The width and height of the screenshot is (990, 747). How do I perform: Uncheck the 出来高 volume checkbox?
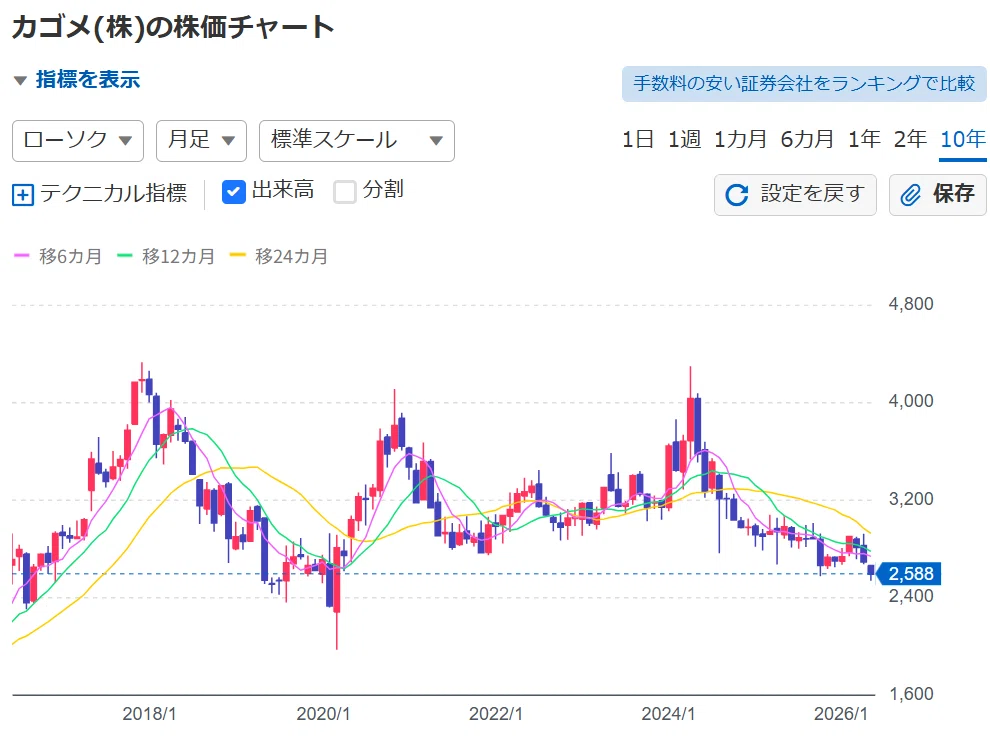click(x=234, y=192)
